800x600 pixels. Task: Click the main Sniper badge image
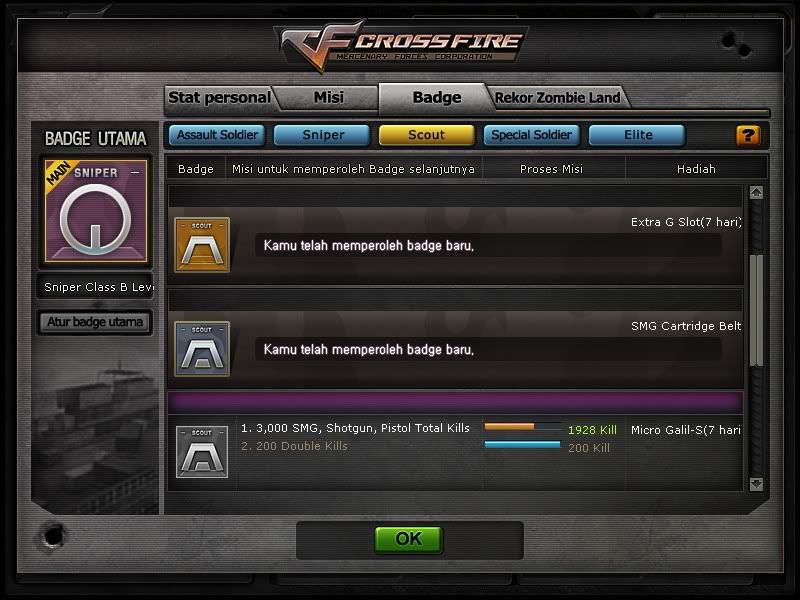coord(96,211)
